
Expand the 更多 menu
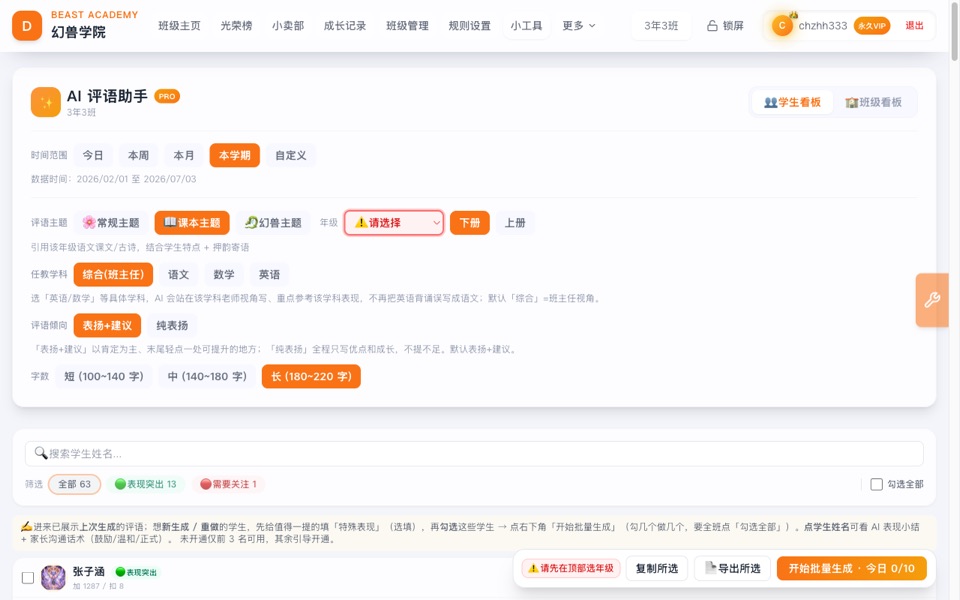point(579,26)
